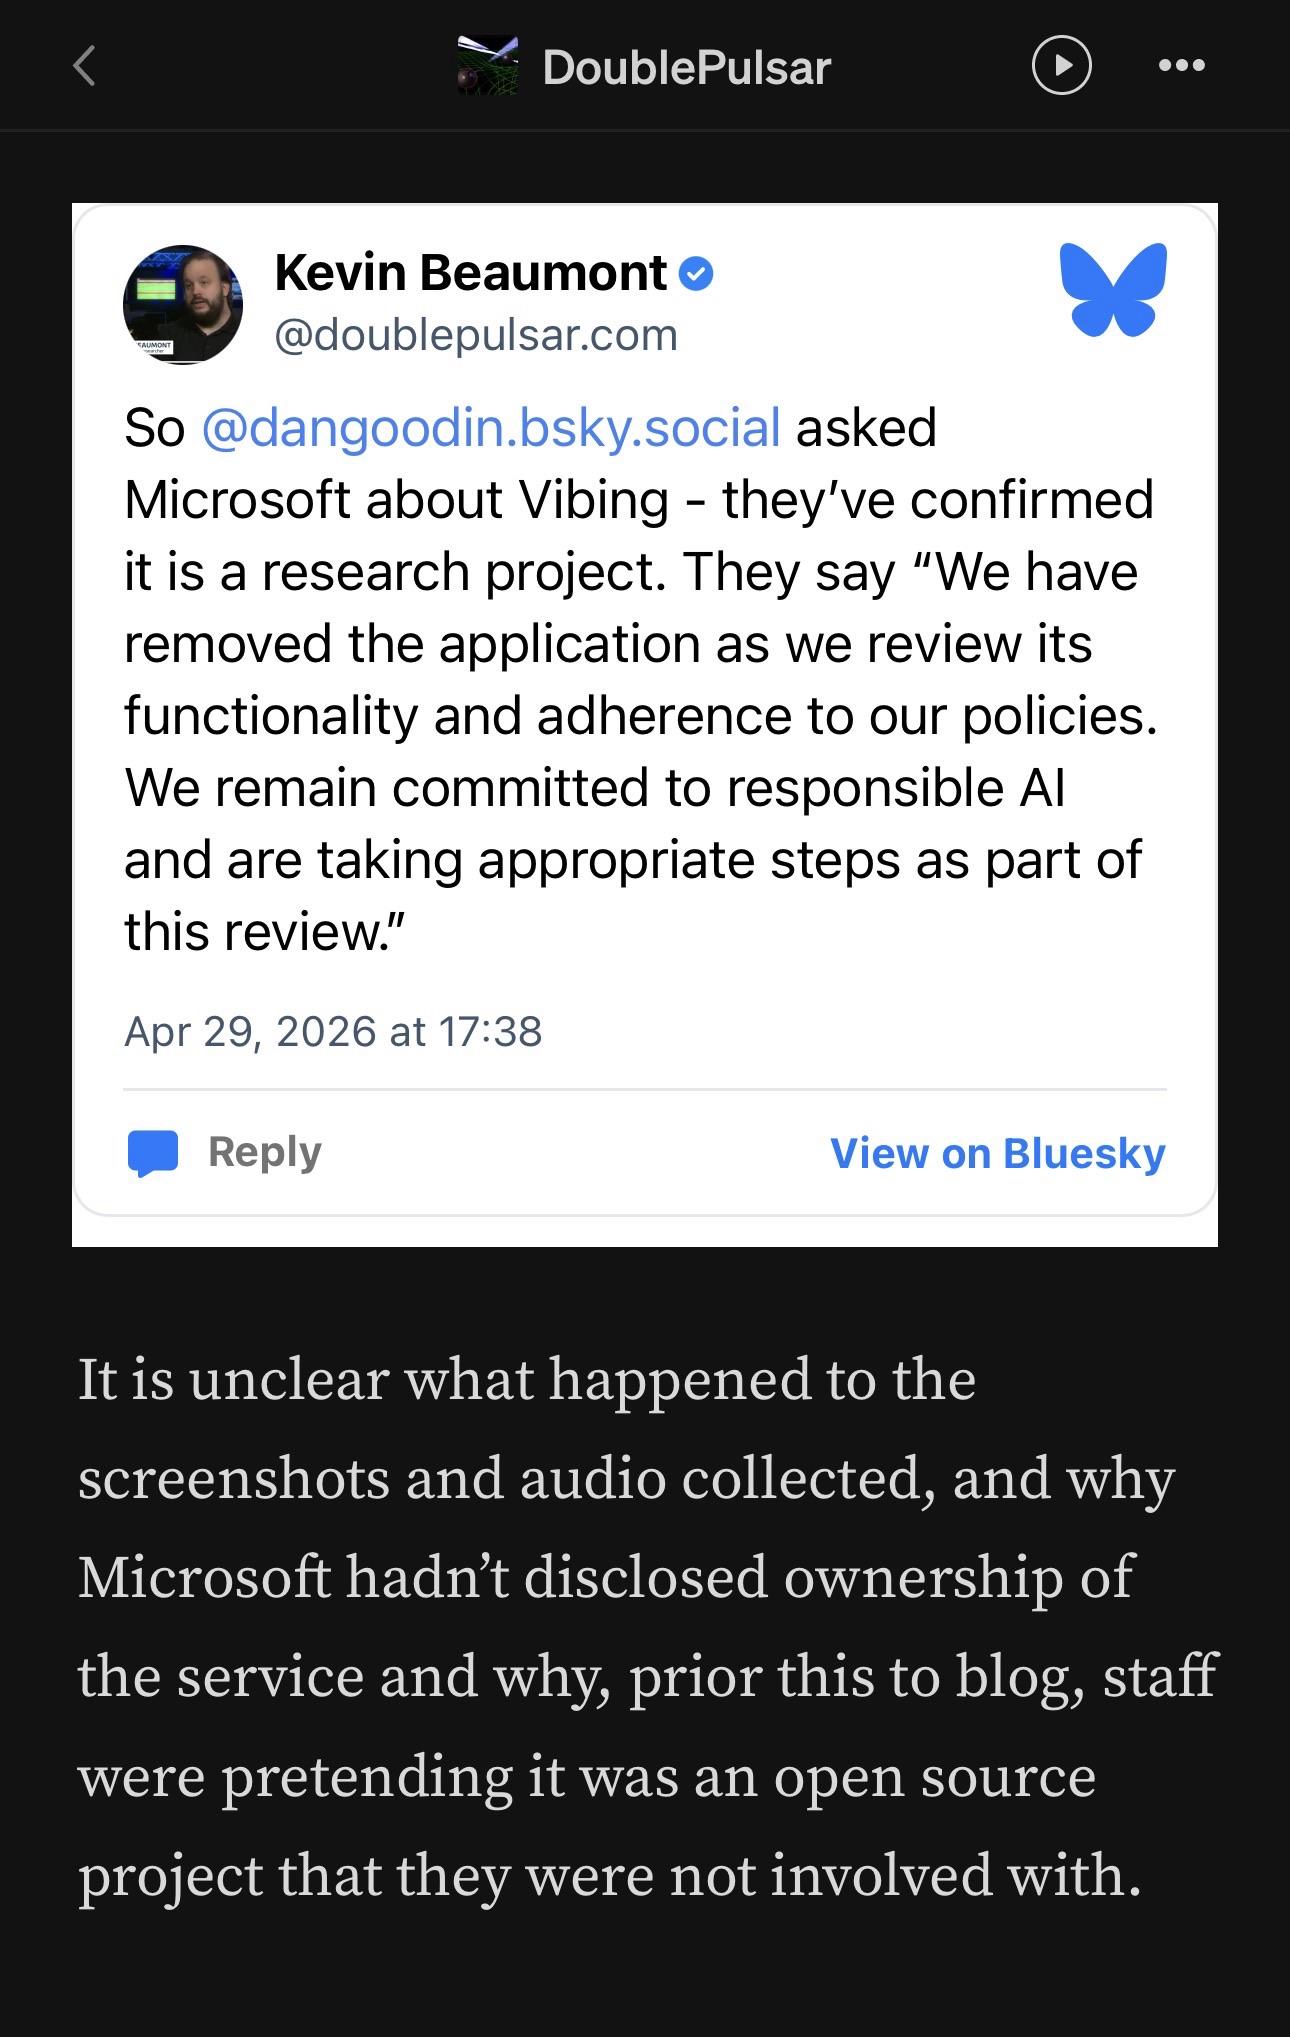Click the Bluesky butterfly logo
The height and width of the screenshot is (2037, 1290).
point(1113,289)
